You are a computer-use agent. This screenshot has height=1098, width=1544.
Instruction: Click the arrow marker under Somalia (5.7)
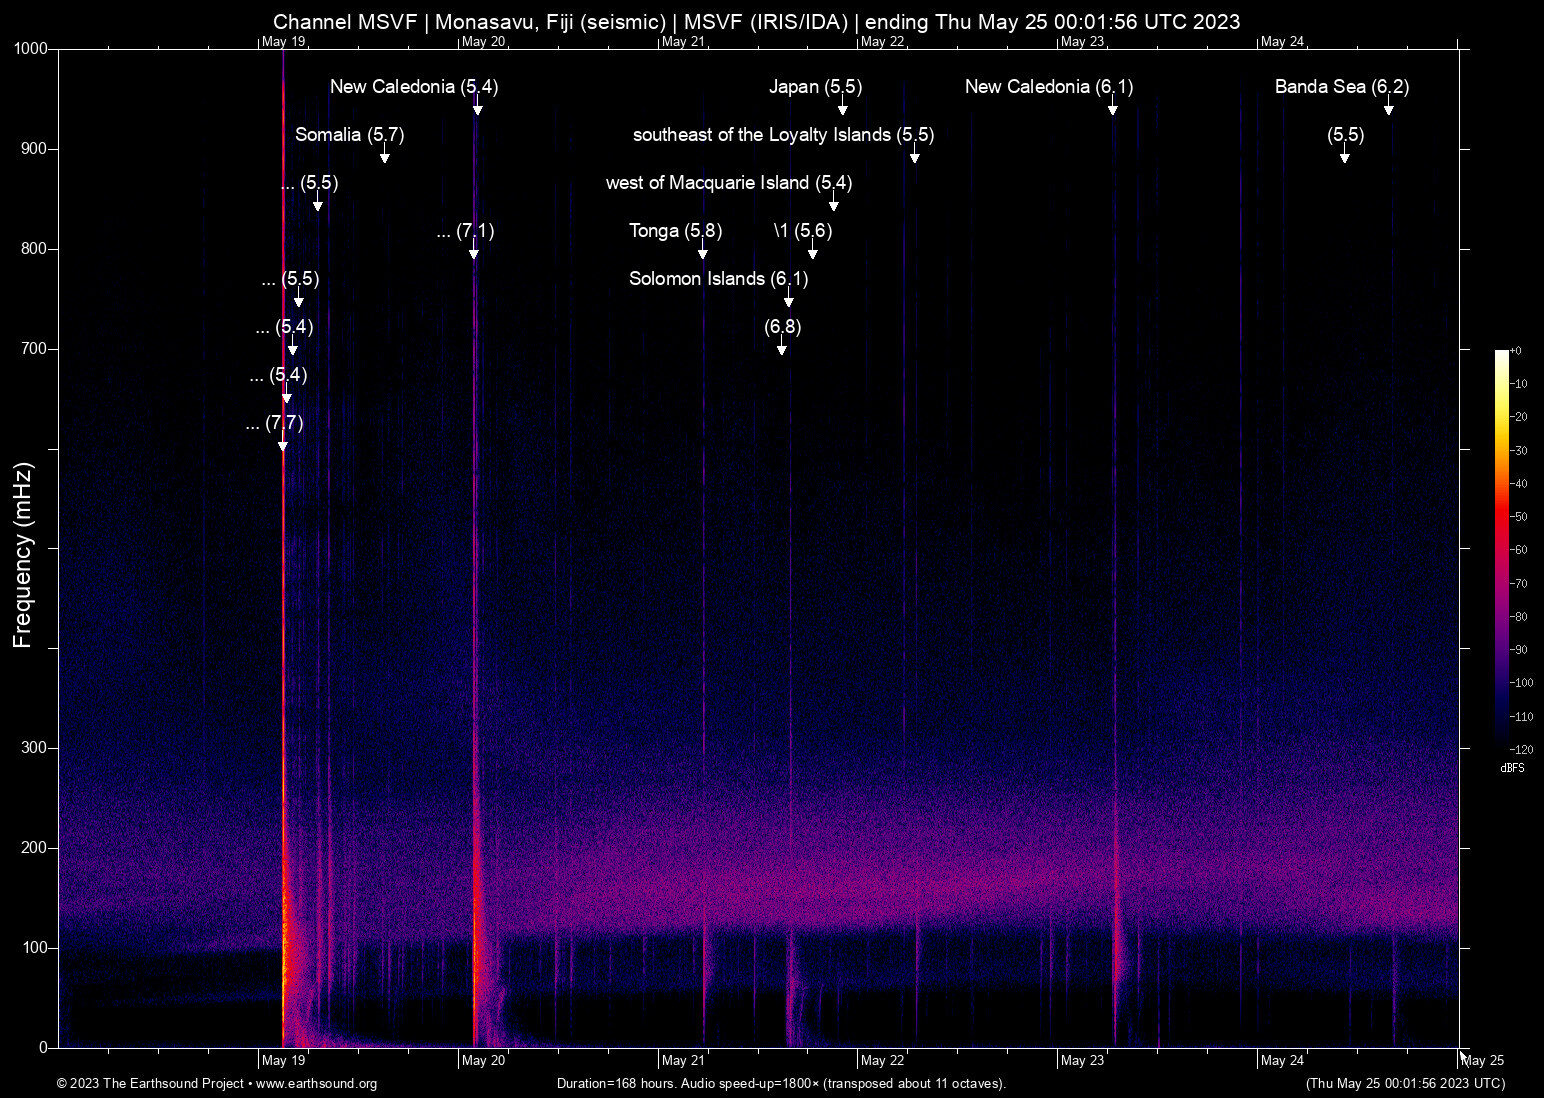click(x=384, y=157)
